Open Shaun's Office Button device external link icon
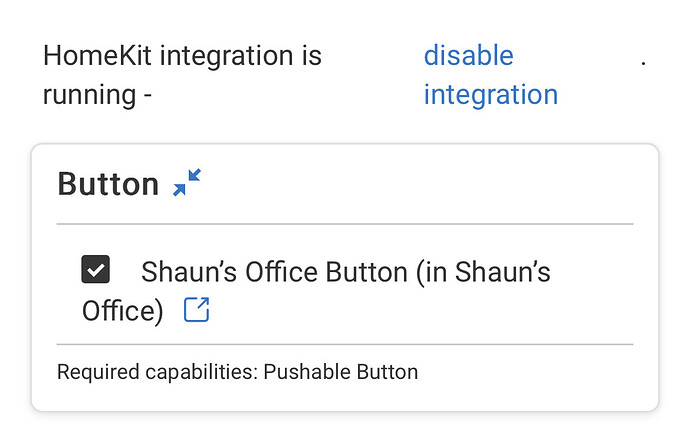 pos(196,310)
